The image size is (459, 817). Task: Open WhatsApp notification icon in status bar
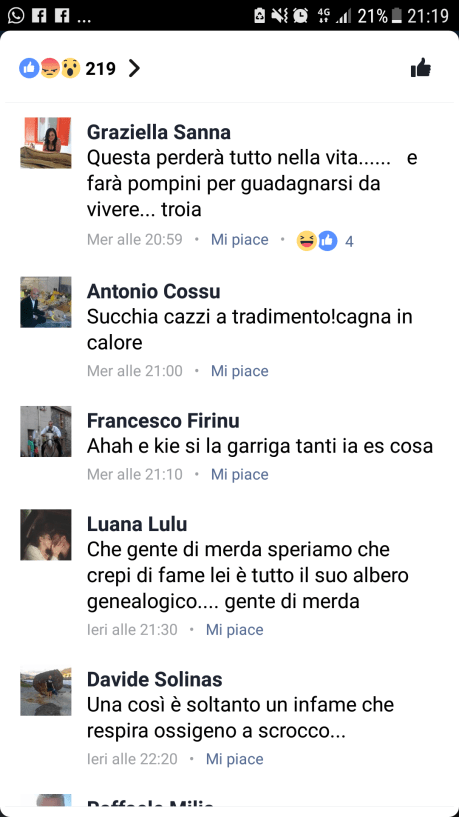pos(16,16)
